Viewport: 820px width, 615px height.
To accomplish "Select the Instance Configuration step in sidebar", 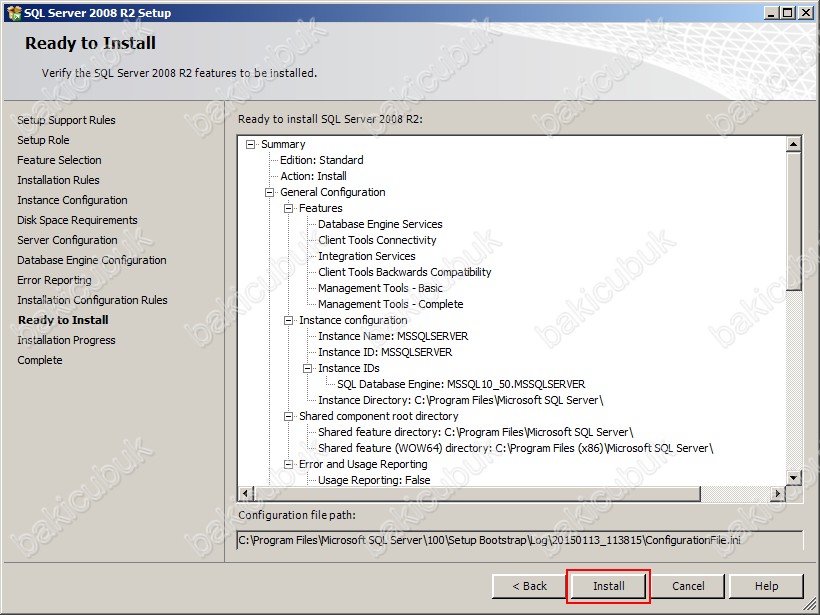I will (72, 200).
